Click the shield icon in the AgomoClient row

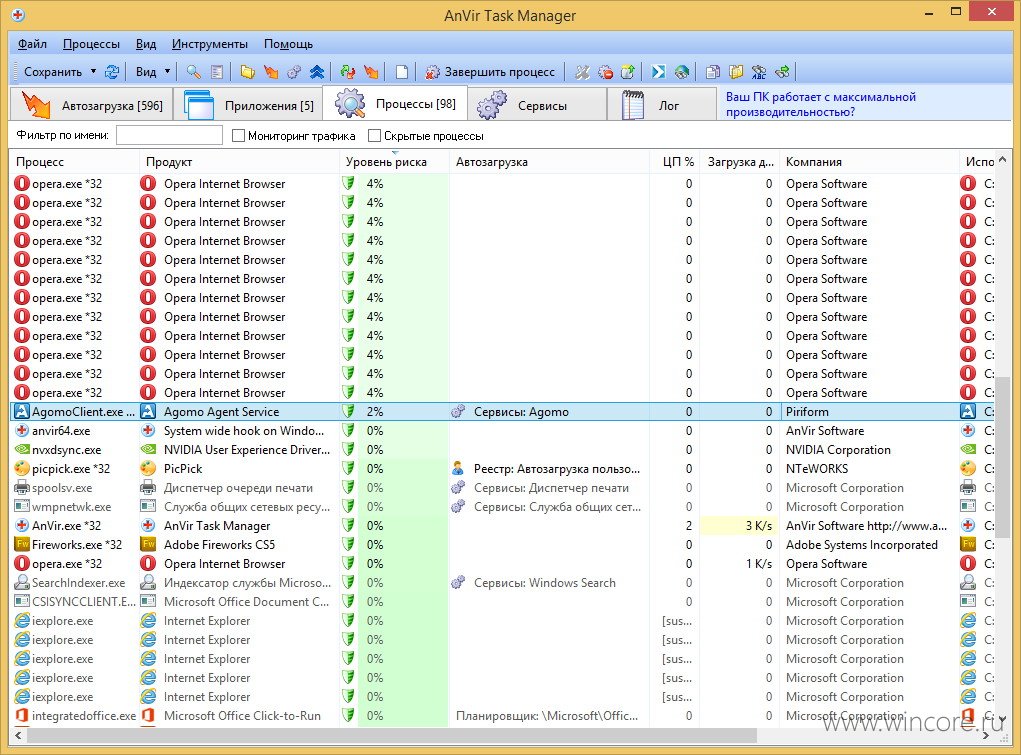point(349,411)
